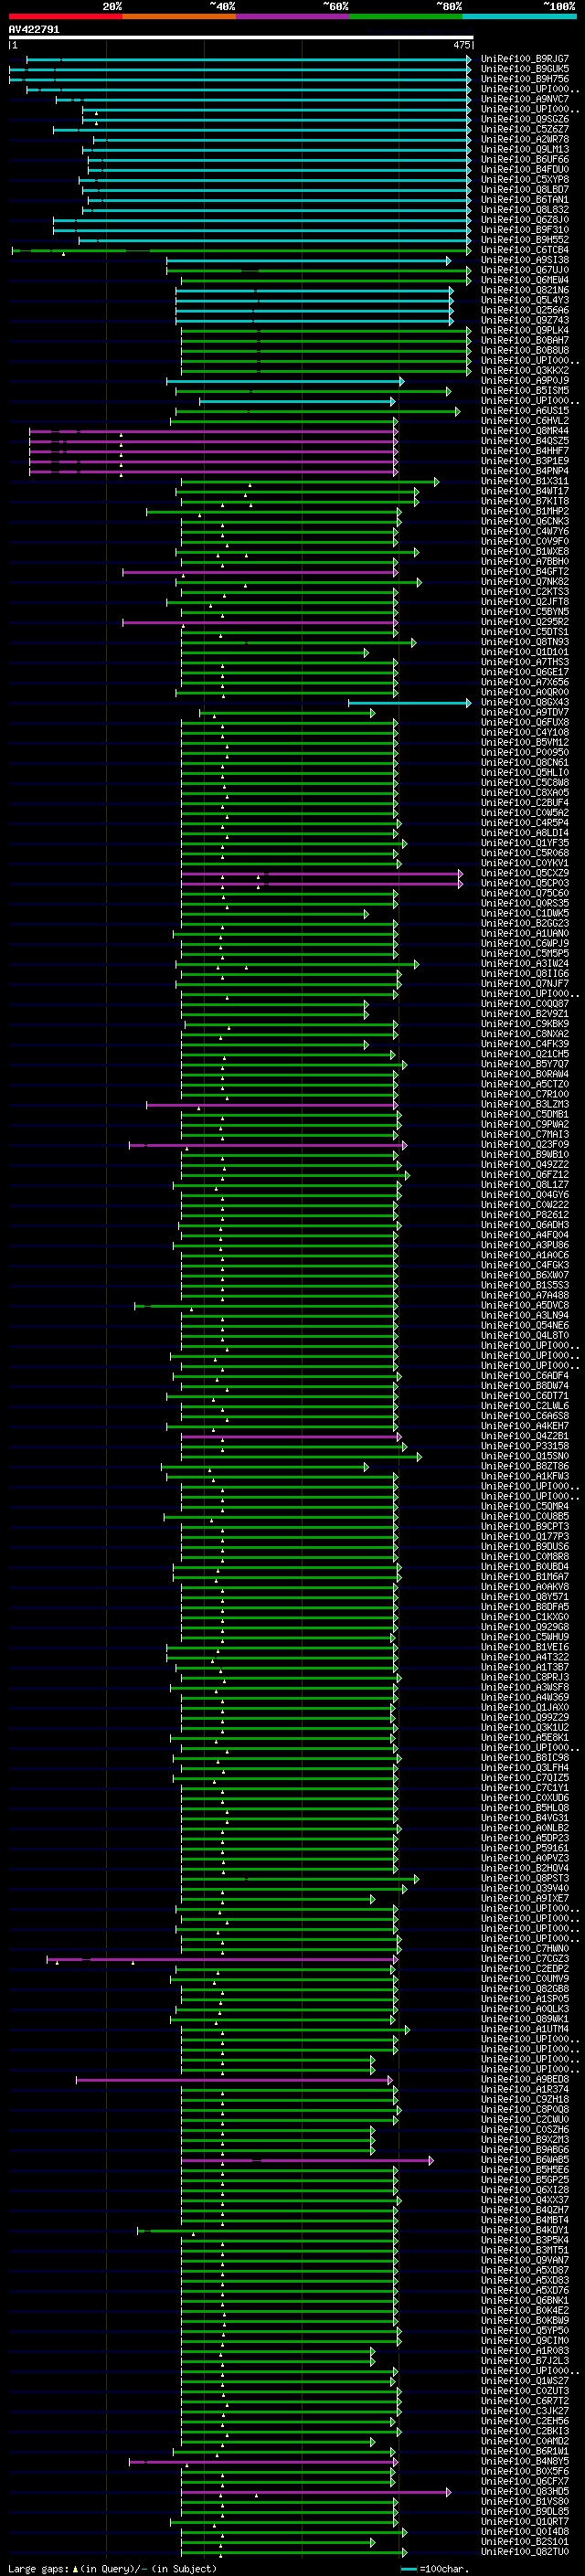Click the short cyan bar for UniRef100_Q8GX43
Image resolution: width=585 pixels, height=2576 pixels.
pos(409,703)
